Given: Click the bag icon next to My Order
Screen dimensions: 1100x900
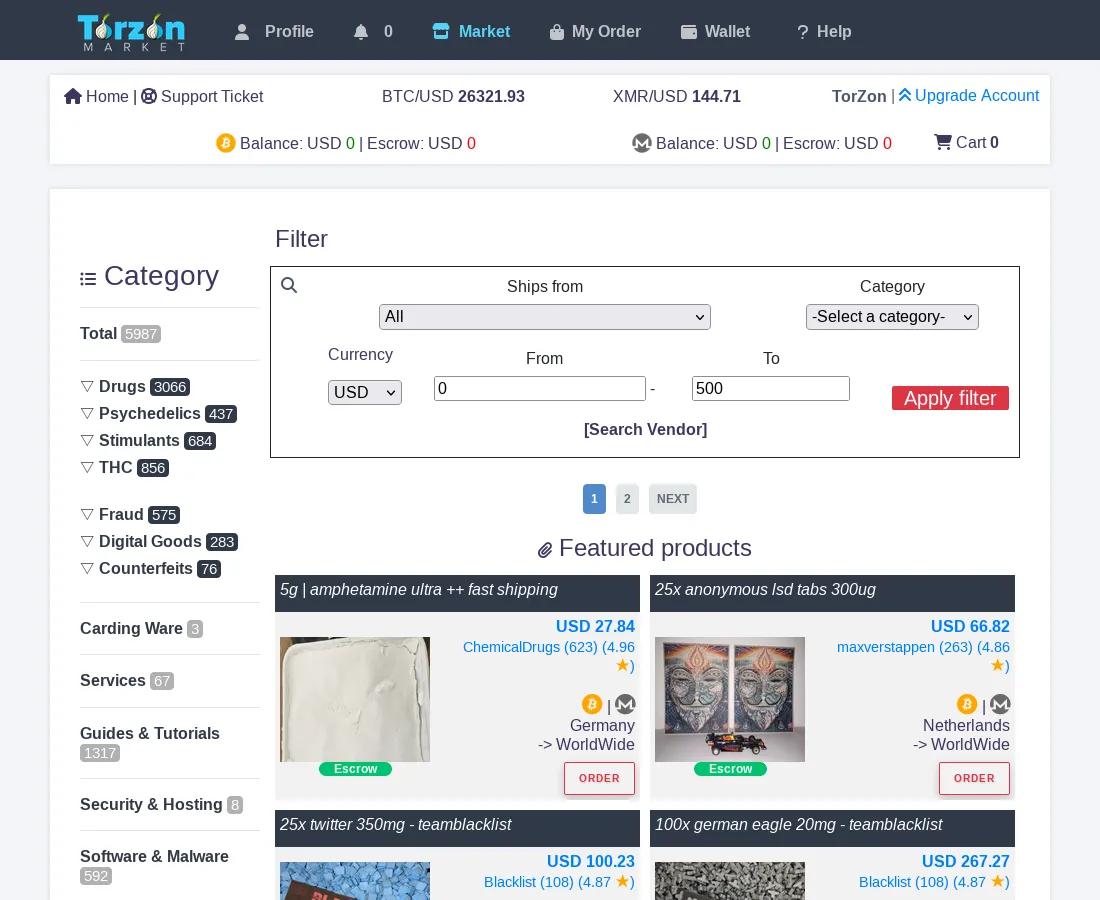Looking at the screenshot, I should point(557,32).
